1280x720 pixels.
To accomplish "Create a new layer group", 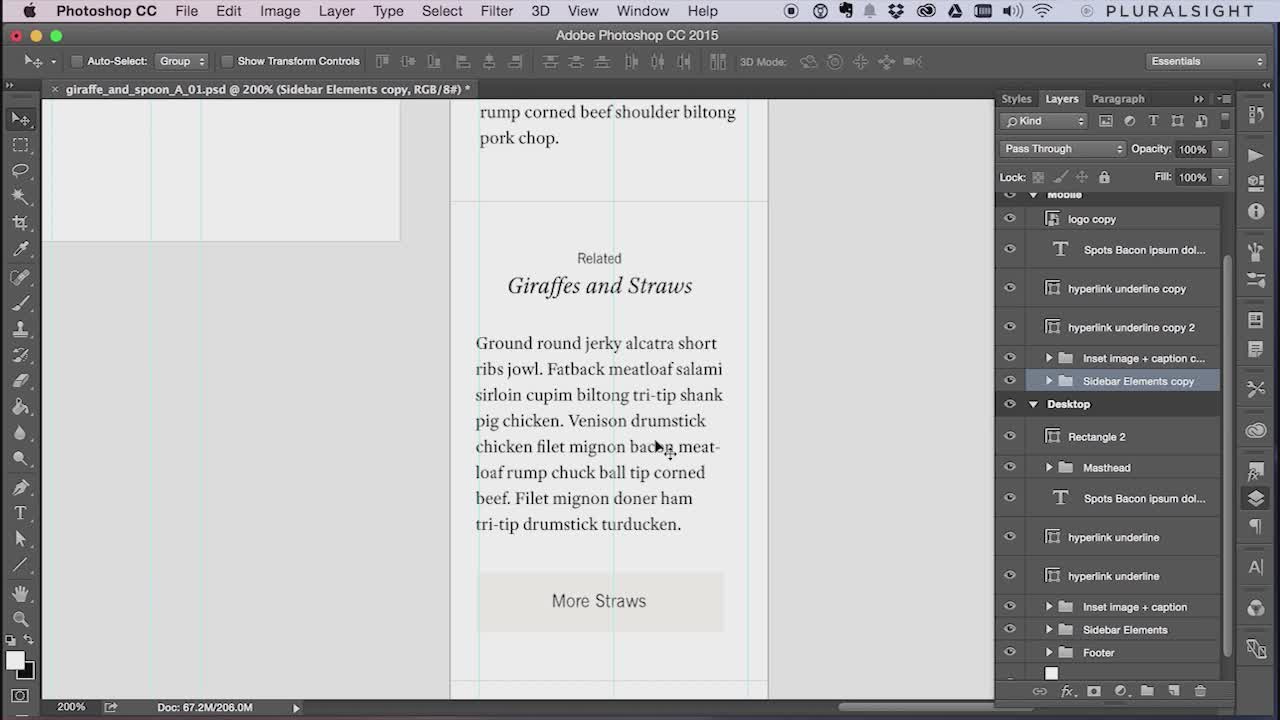I will point(1147,691).
